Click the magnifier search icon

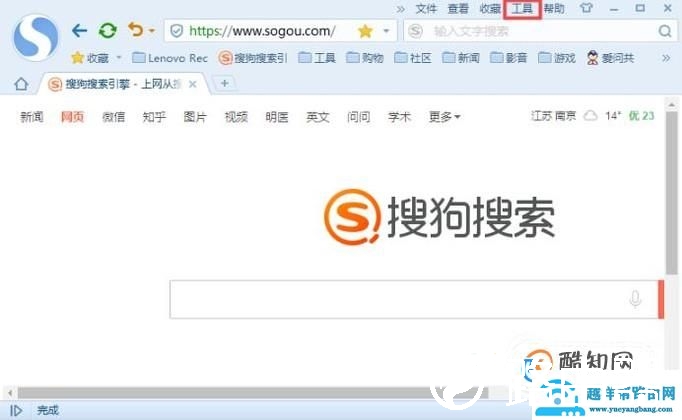[665, 31]
